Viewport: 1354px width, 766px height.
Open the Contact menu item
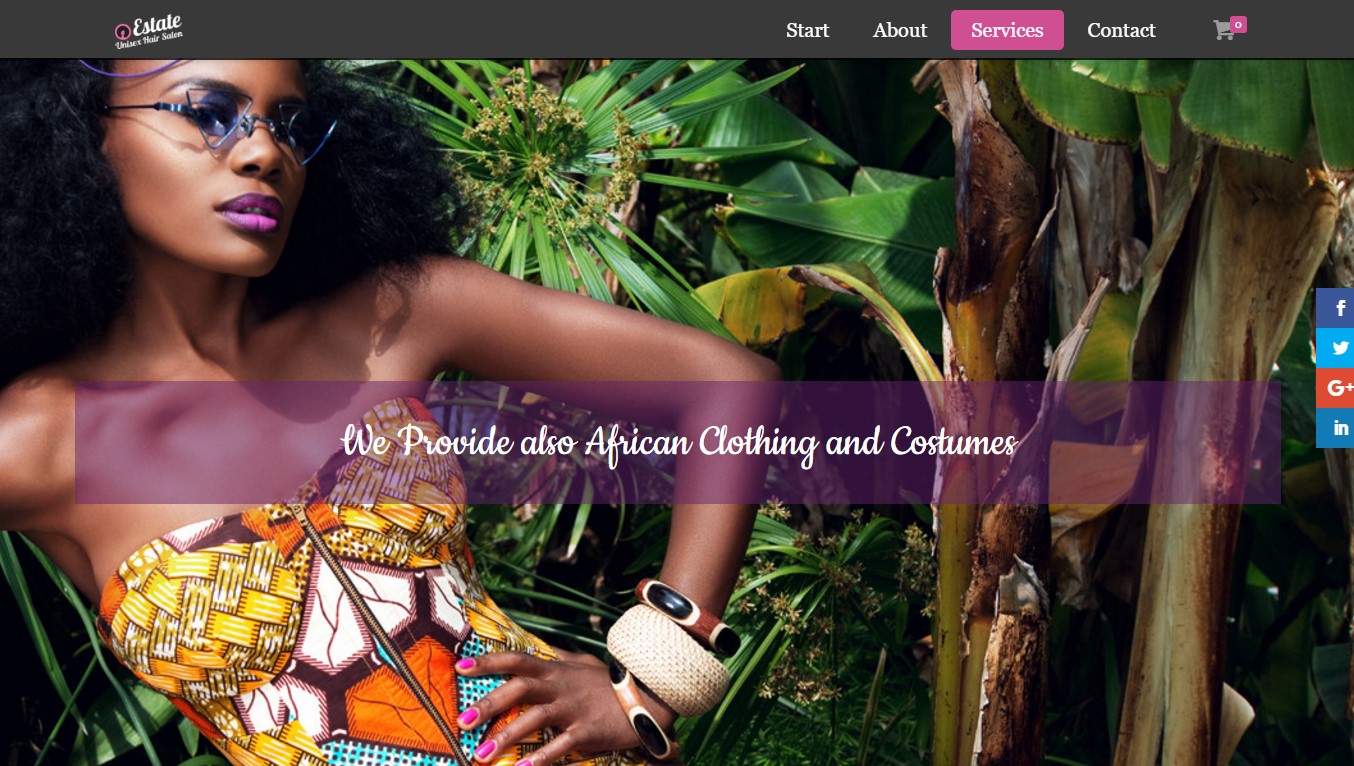click(x=1121, y=30)
